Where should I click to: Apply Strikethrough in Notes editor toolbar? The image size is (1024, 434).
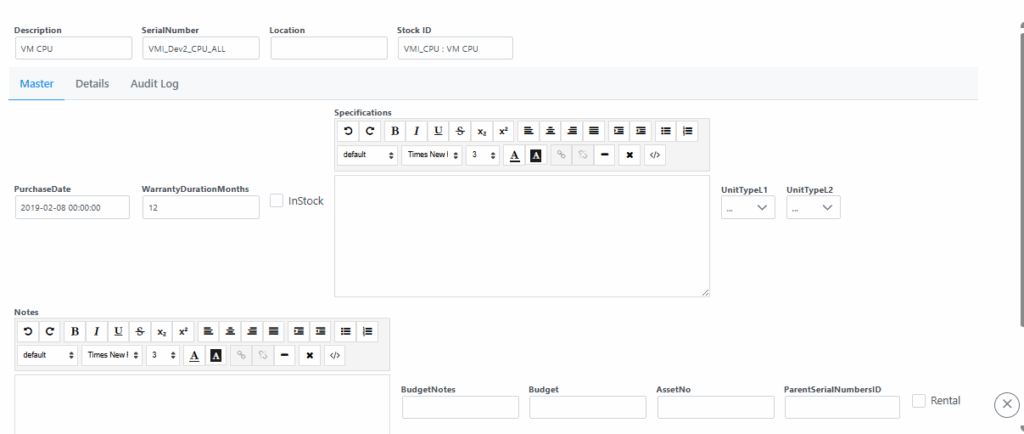140,331
